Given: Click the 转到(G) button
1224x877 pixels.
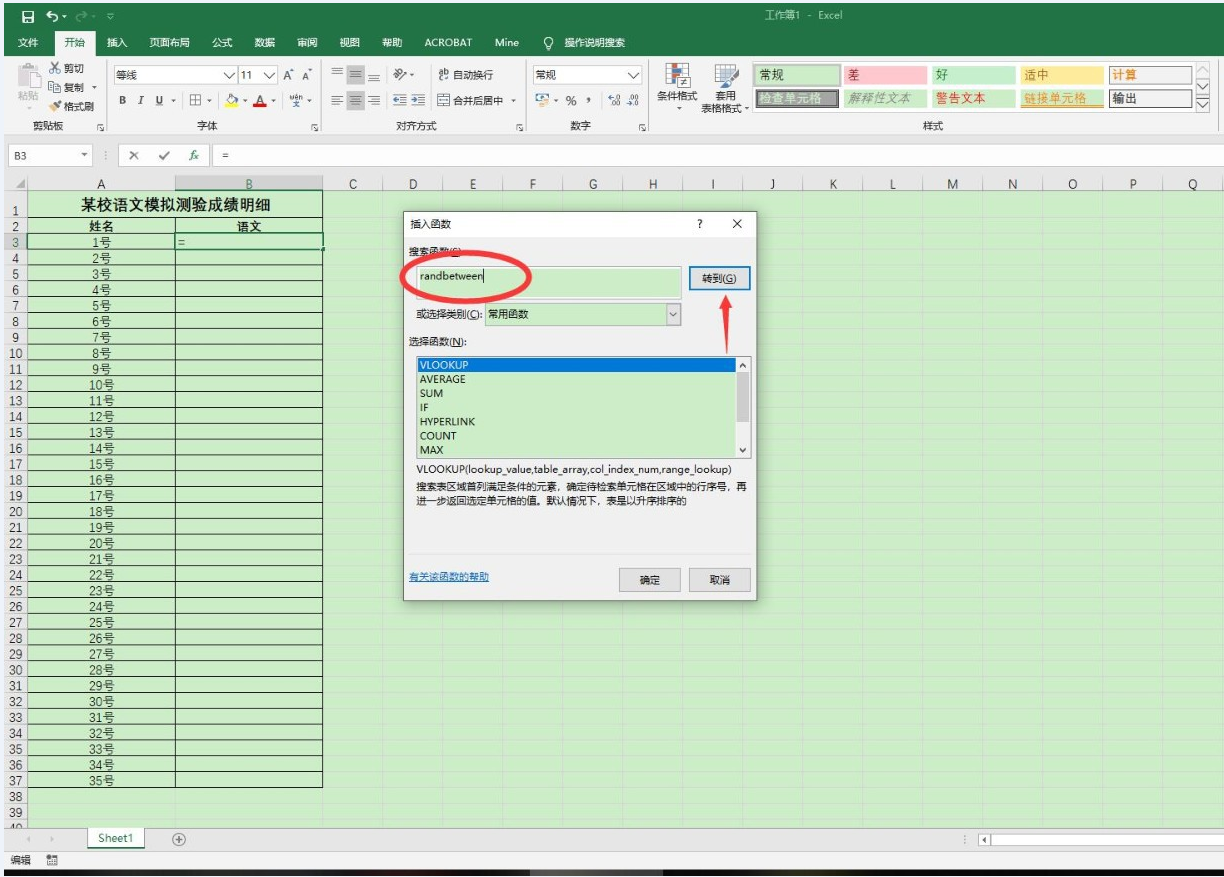Looking at the screenshot, I should [x=719, y=279].
